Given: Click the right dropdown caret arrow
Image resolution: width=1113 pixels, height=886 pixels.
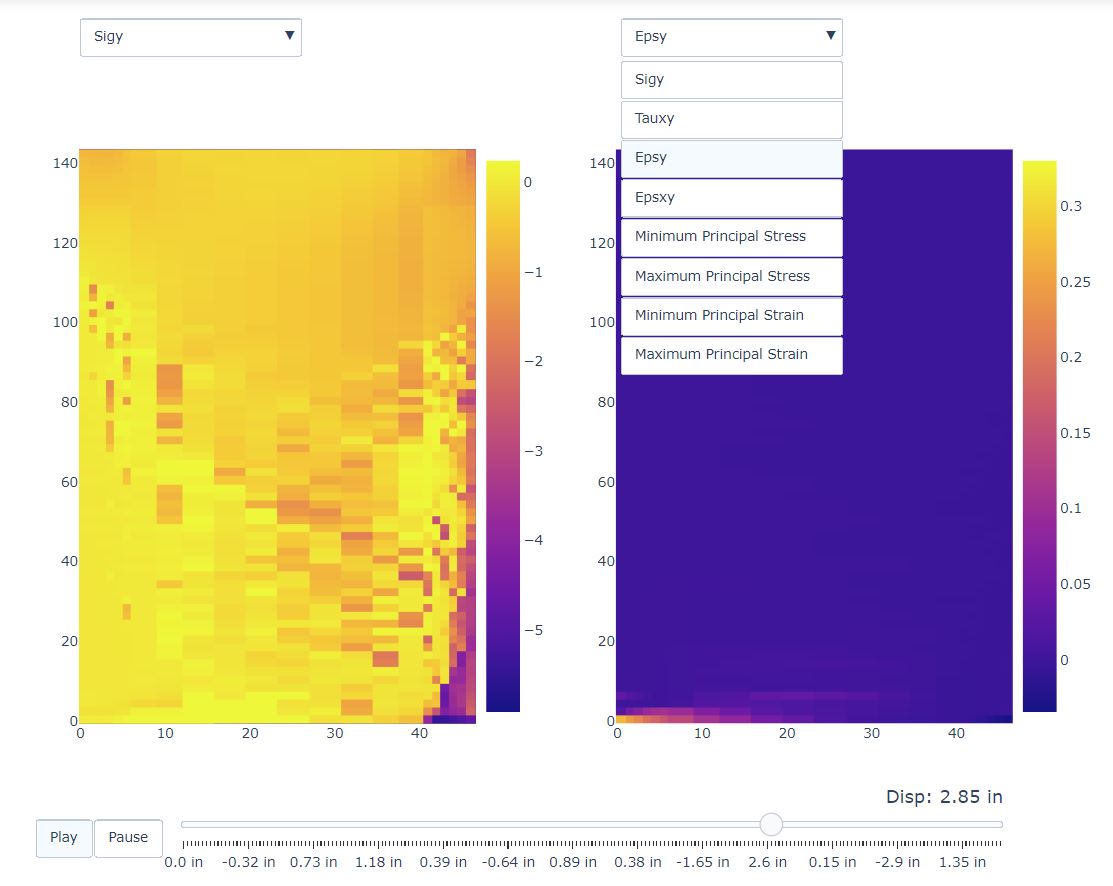Looking at the screenshot, I should point(830,36).
